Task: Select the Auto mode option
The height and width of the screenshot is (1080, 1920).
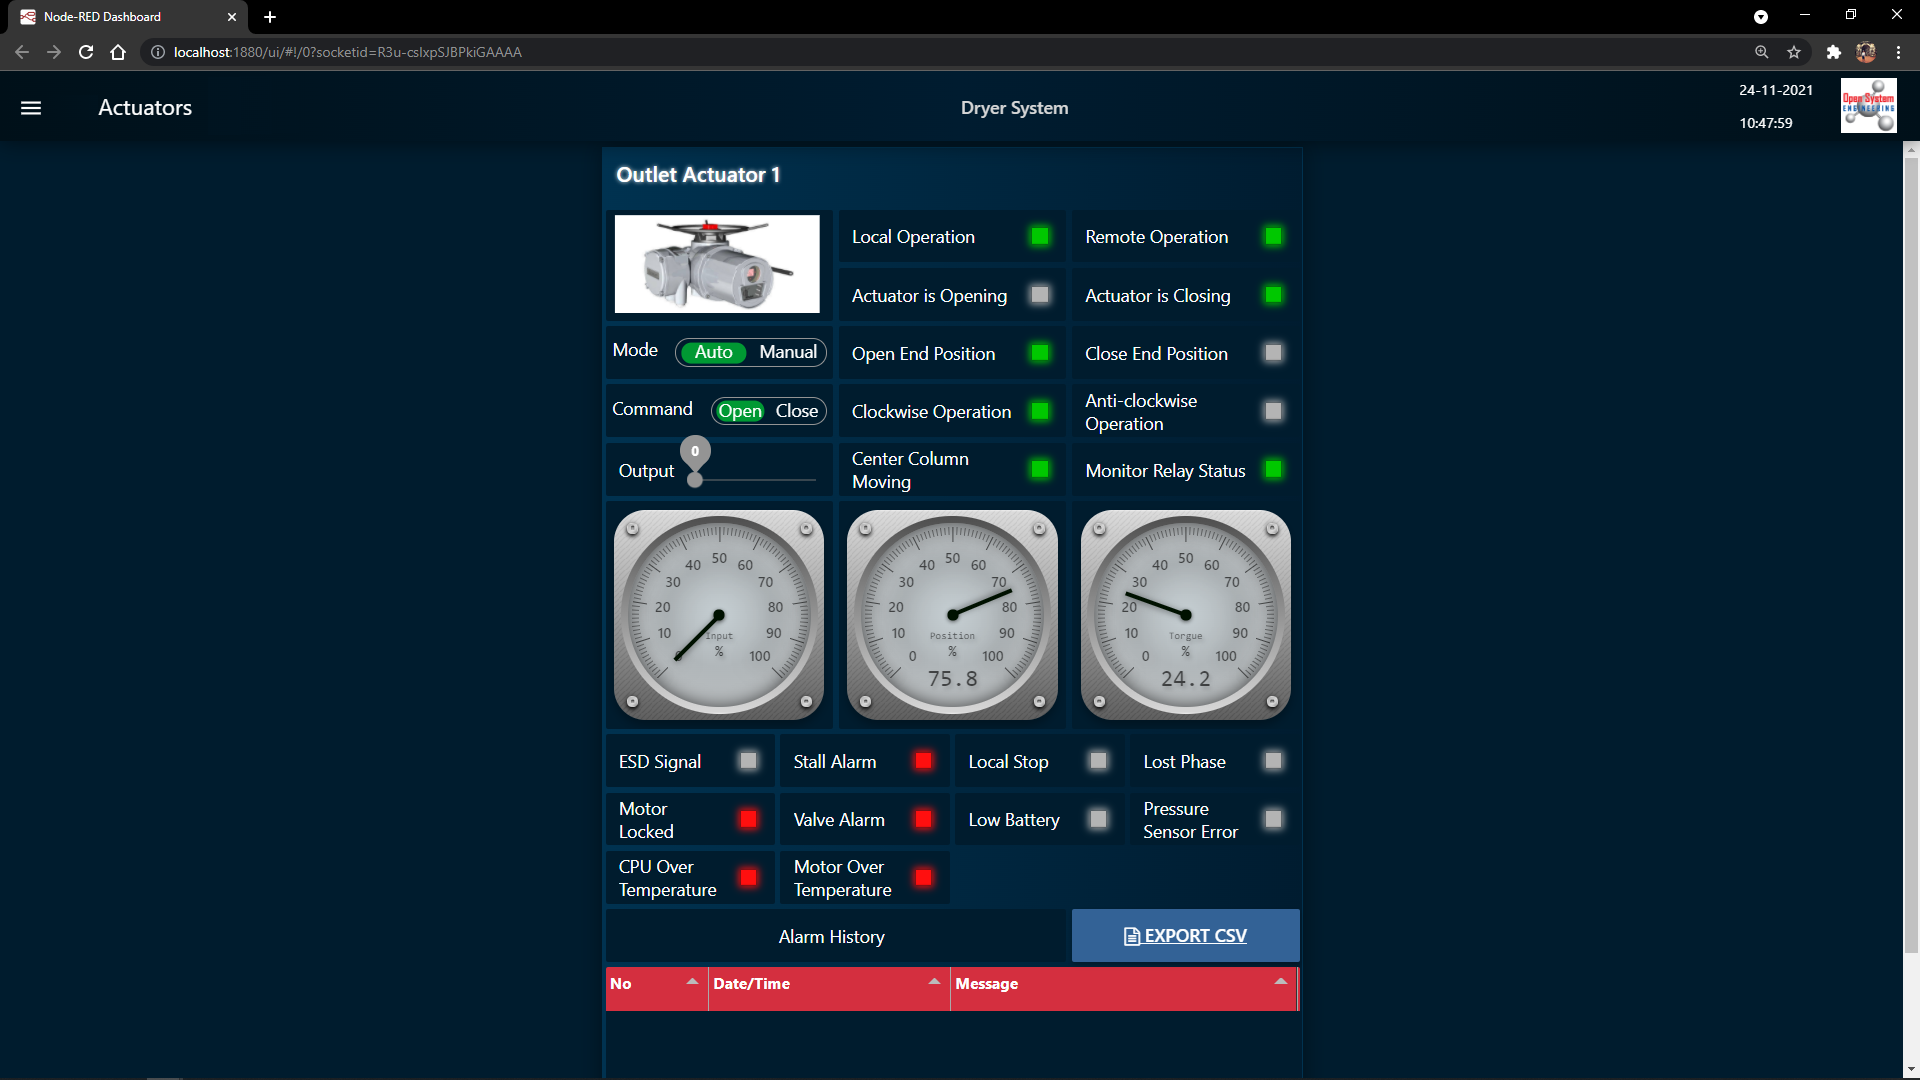Action: (713, 352)
